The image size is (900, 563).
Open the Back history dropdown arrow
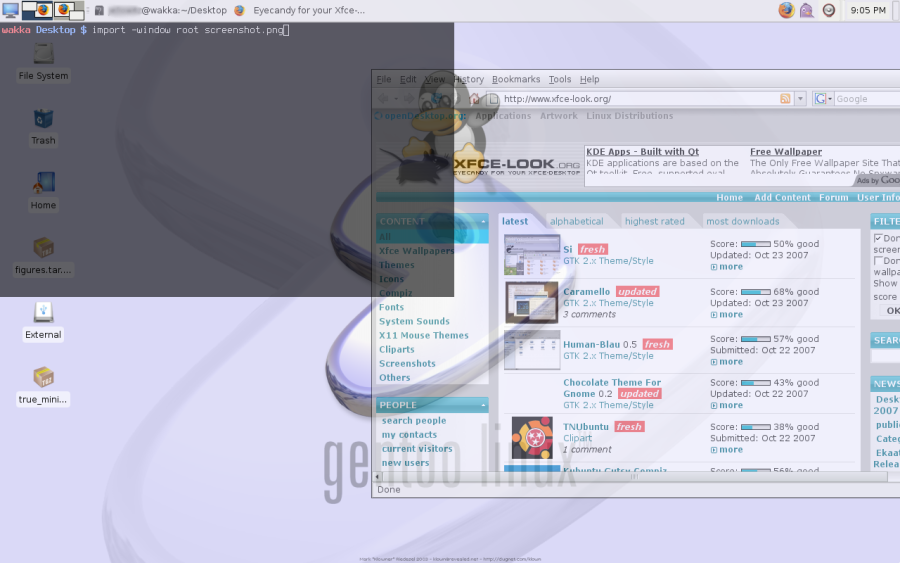pyautogui.click(x=395, y=99)
